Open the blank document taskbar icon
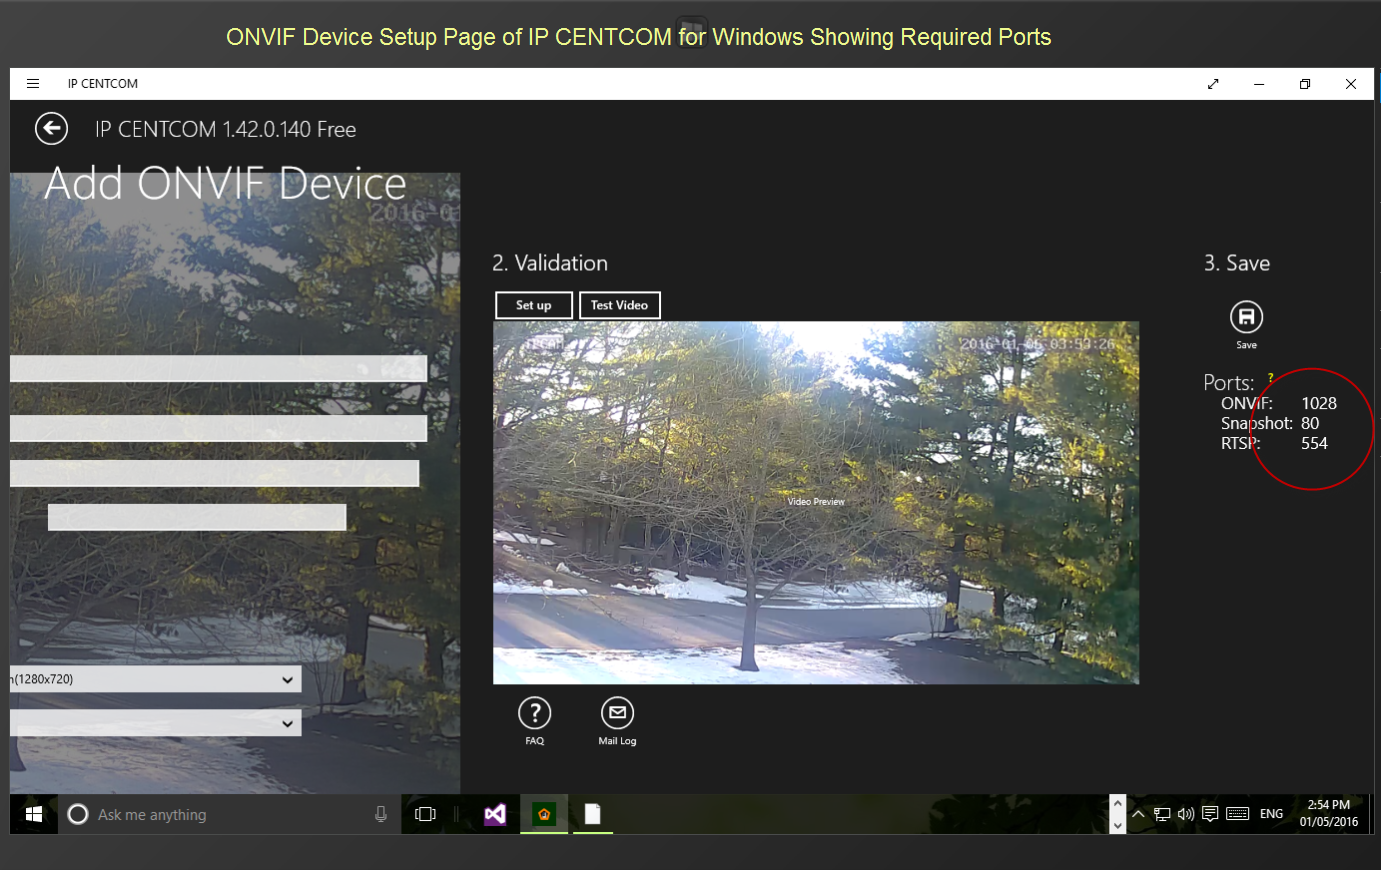The image size is (1381, 870). tap(593, 814)
